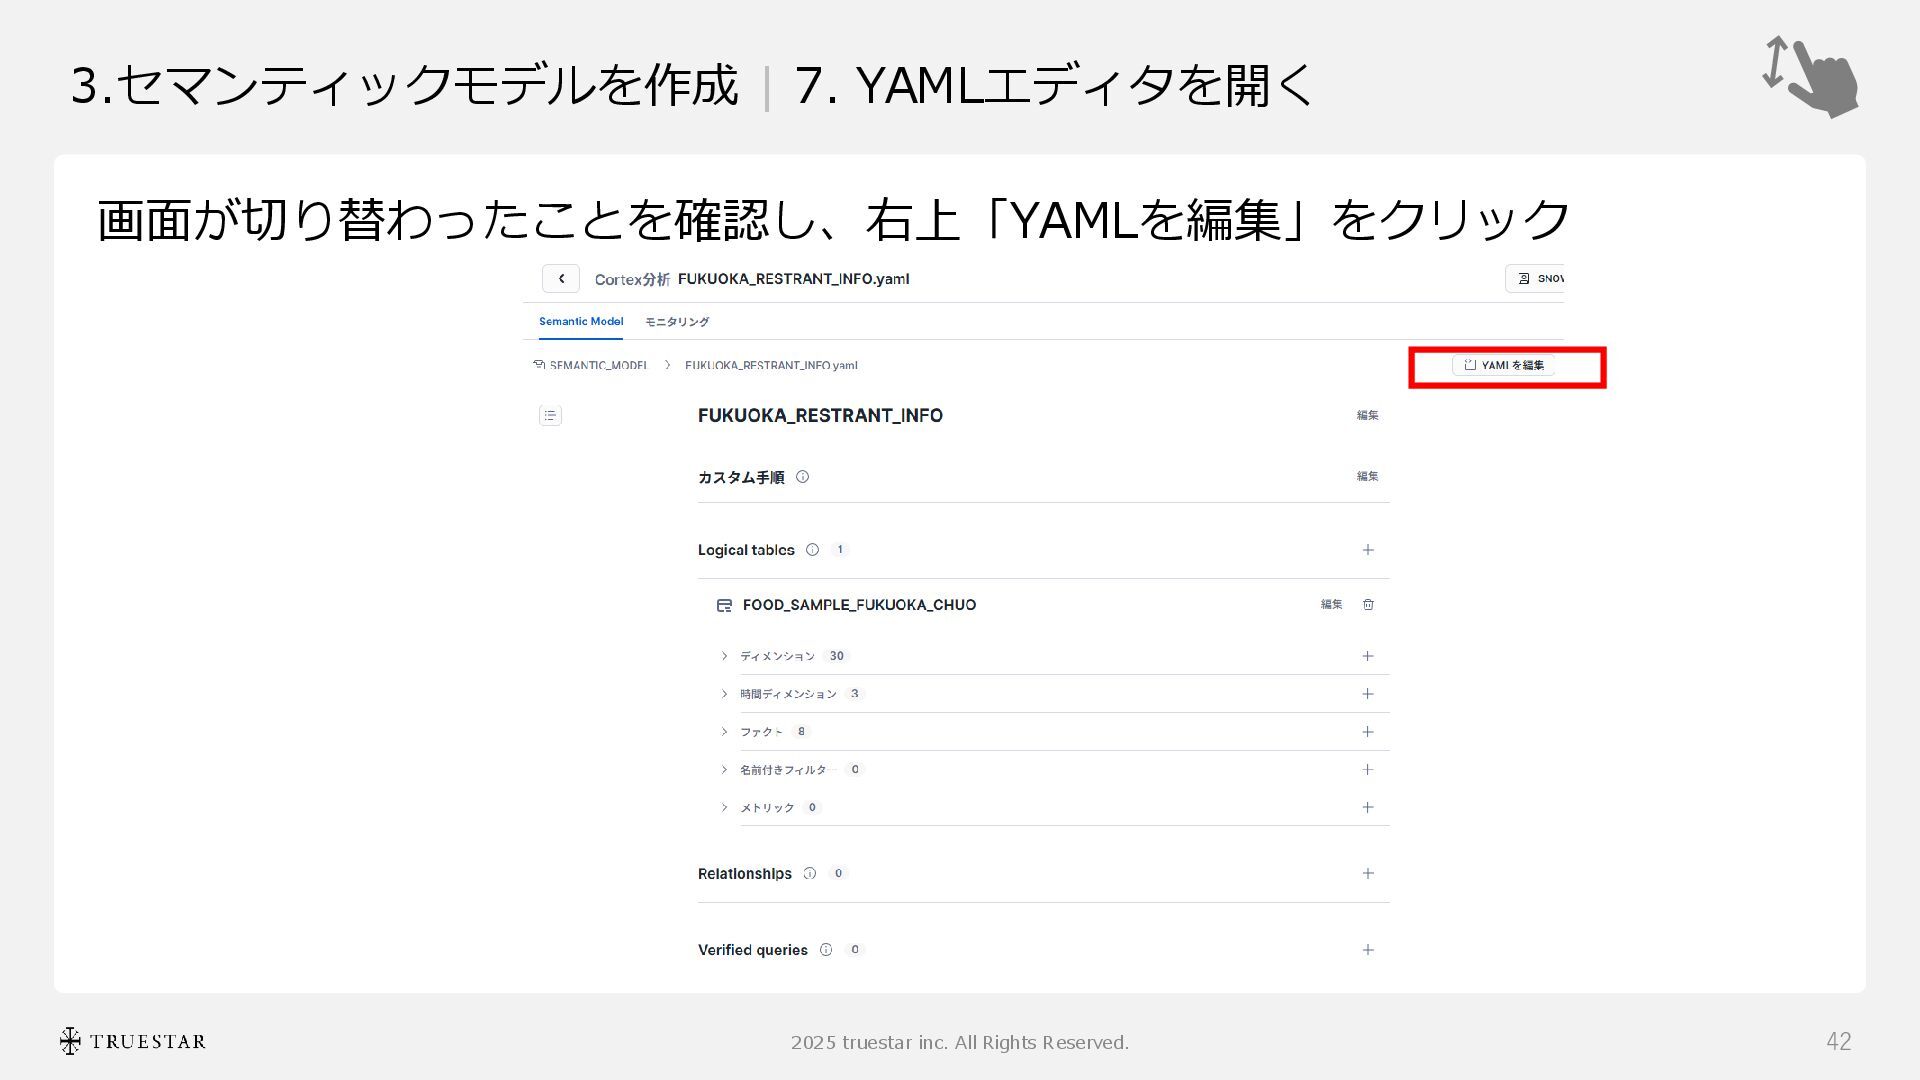This screenshot has height=1080, width=1920.
Task: Add a Verified query with plus icon
Action: point(1368,950)
